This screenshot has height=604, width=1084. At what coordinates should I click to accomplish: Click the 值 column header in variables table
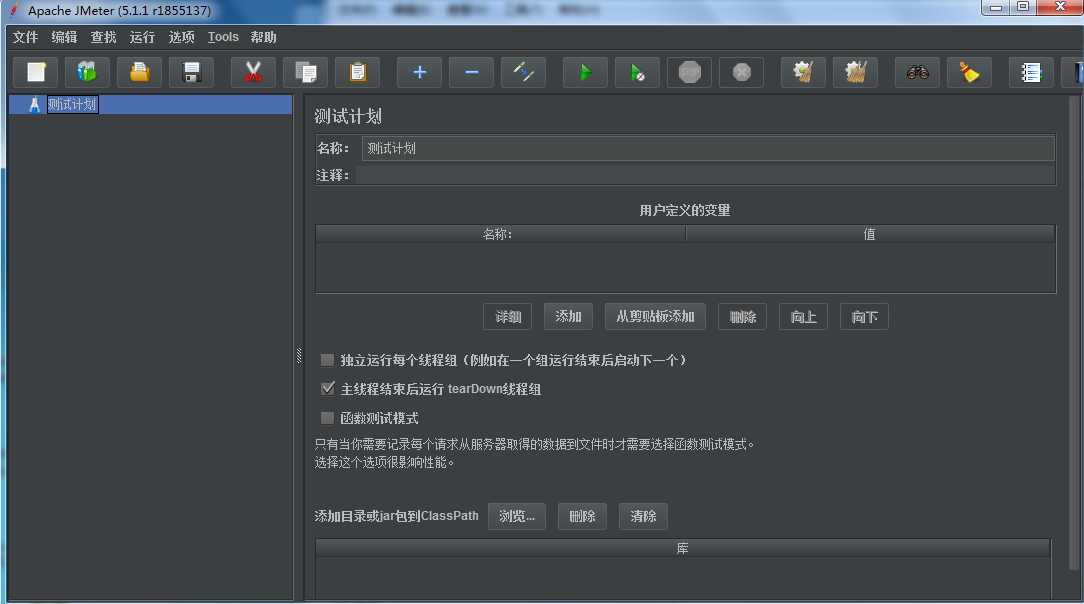coord(870,234)
